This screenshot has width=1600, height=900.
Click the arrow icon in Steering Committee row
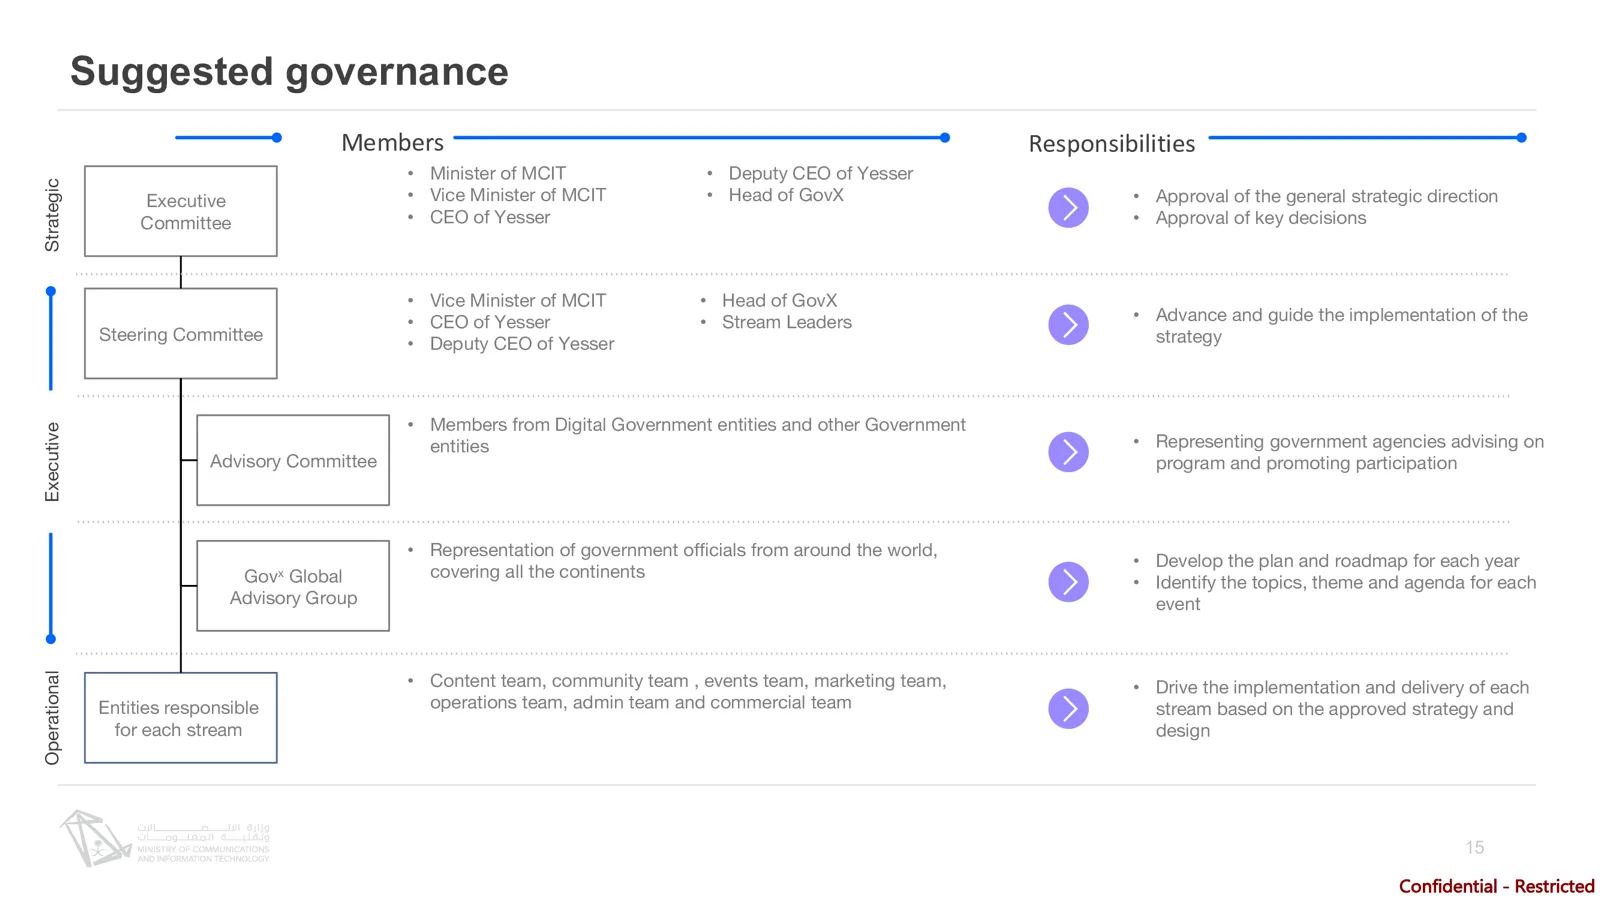coord(1068,324)
